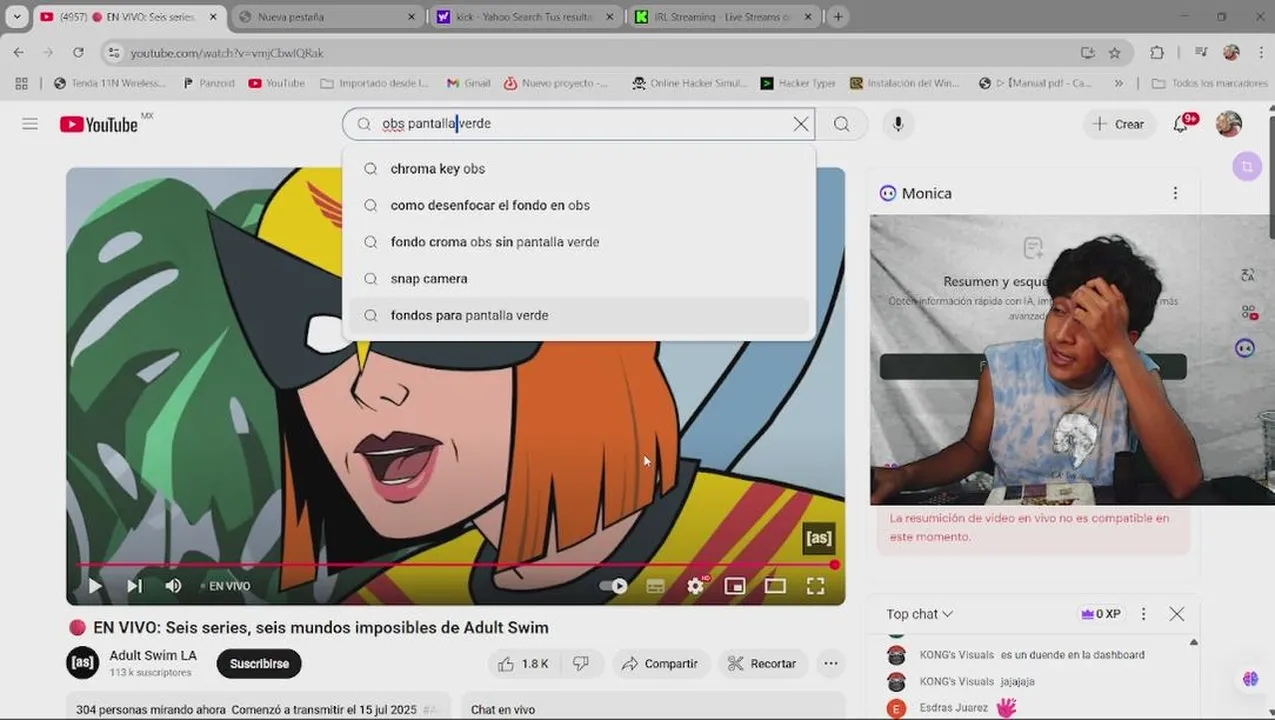Toggle subtitles on the player
The image size is (1275, 720).
(x=655, y=586)
